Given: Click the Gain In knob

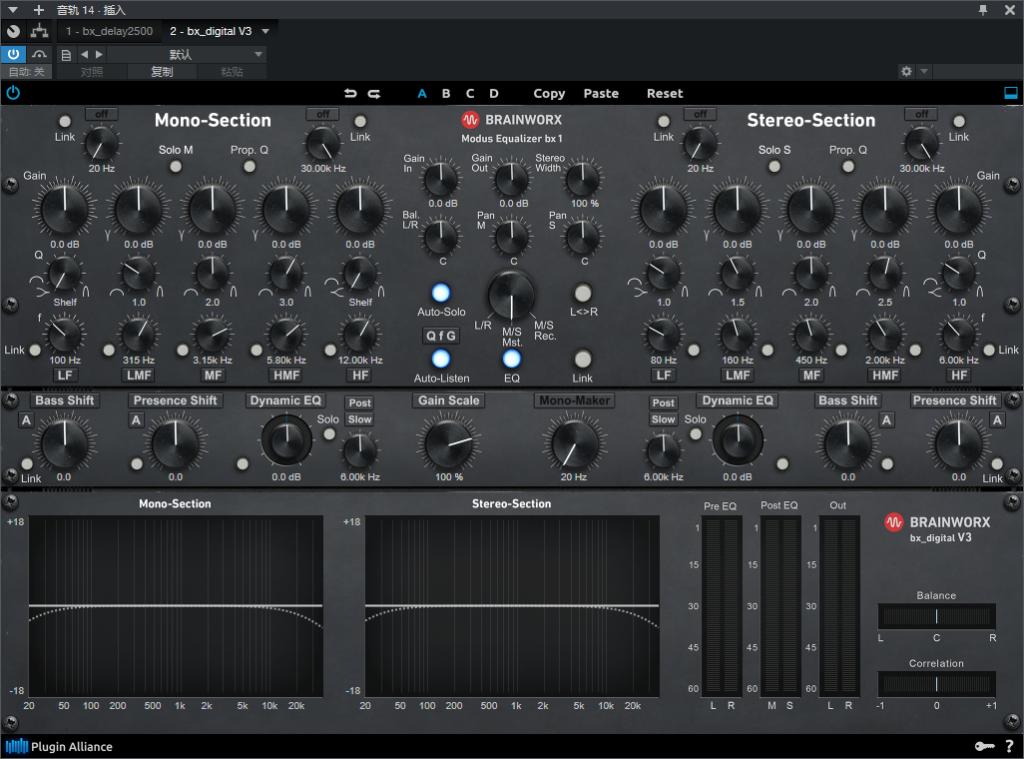Looking at the screenshot, I should coord(441,178).
